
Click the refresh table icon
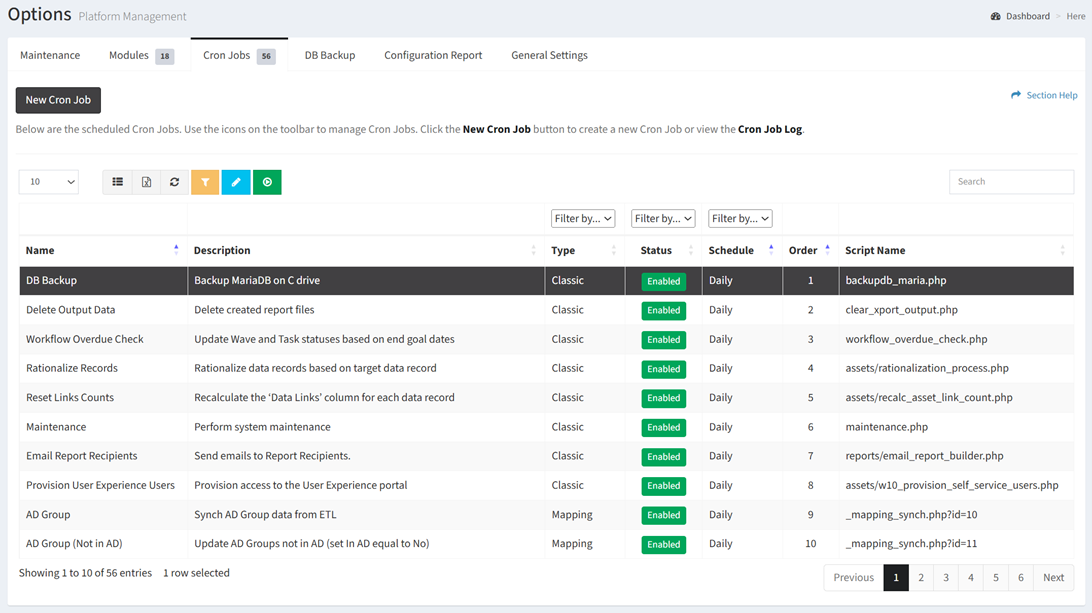pos(174,182)
